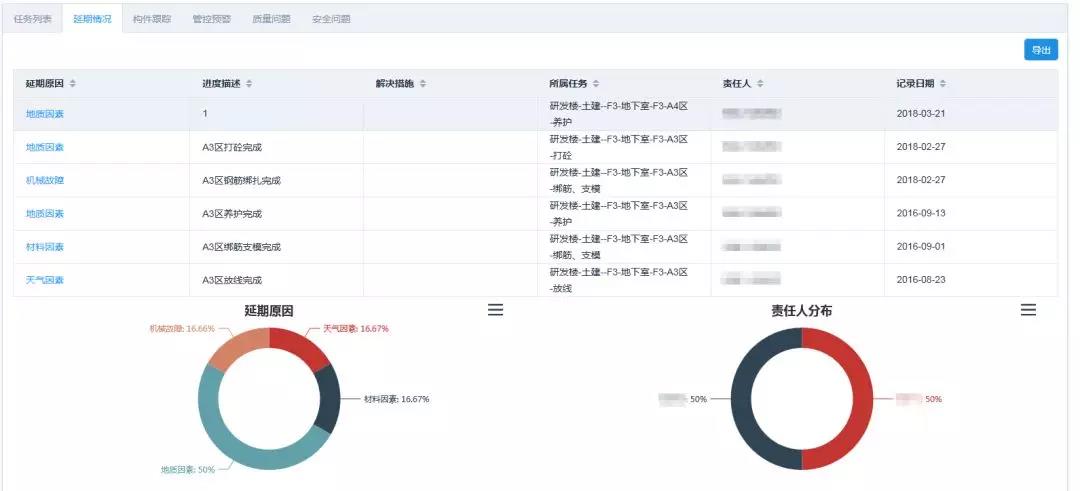
Task: Open the 天气因素 link in last row
Action: click(45, 280)
